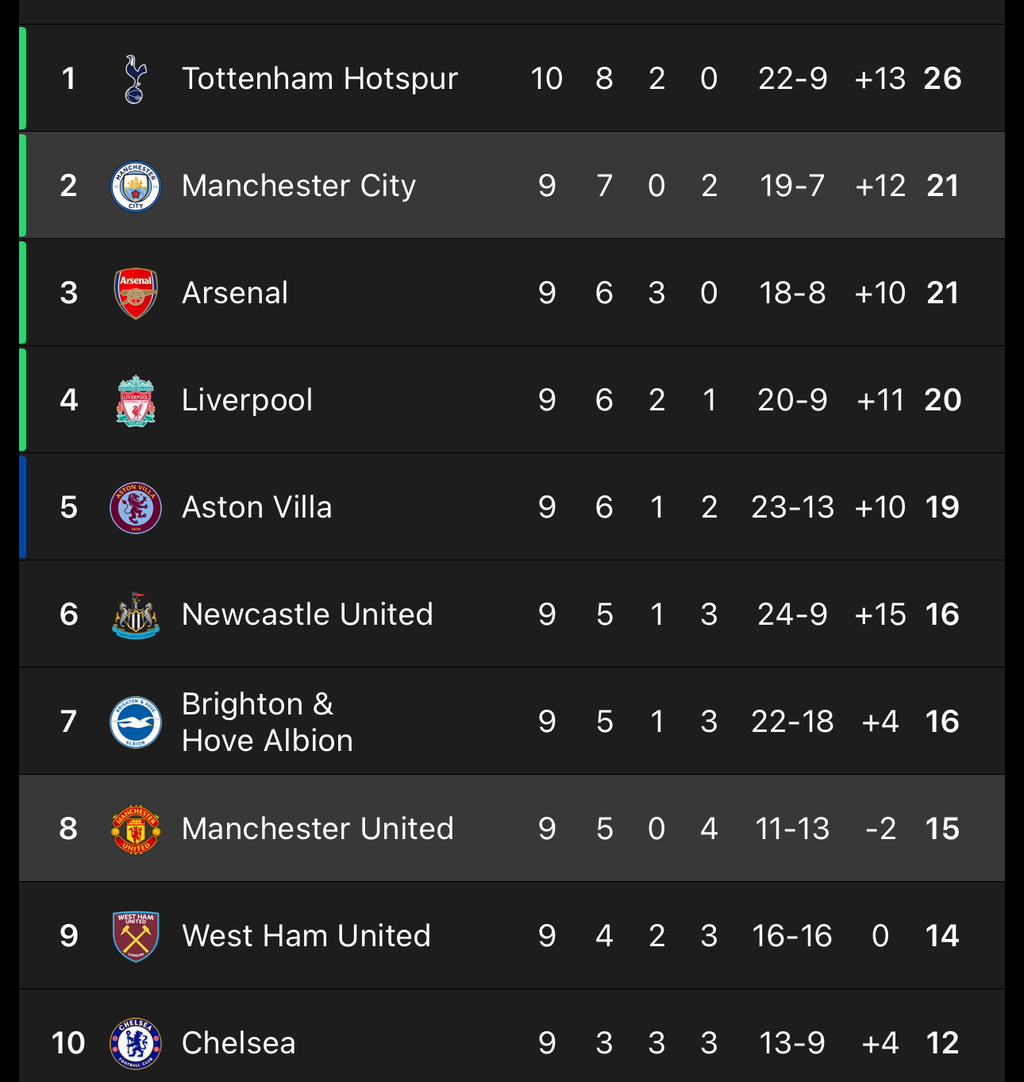
Task: Click the Liverpool club crest
Action: [x=135, y=400]
